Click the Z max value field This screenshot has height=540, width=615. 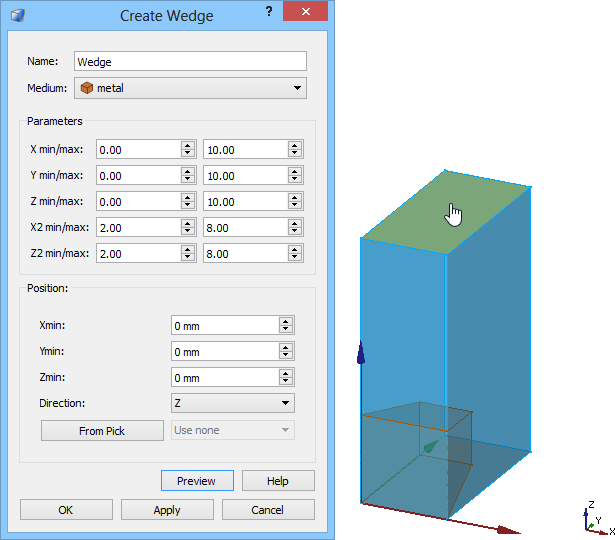pos(246,202)
